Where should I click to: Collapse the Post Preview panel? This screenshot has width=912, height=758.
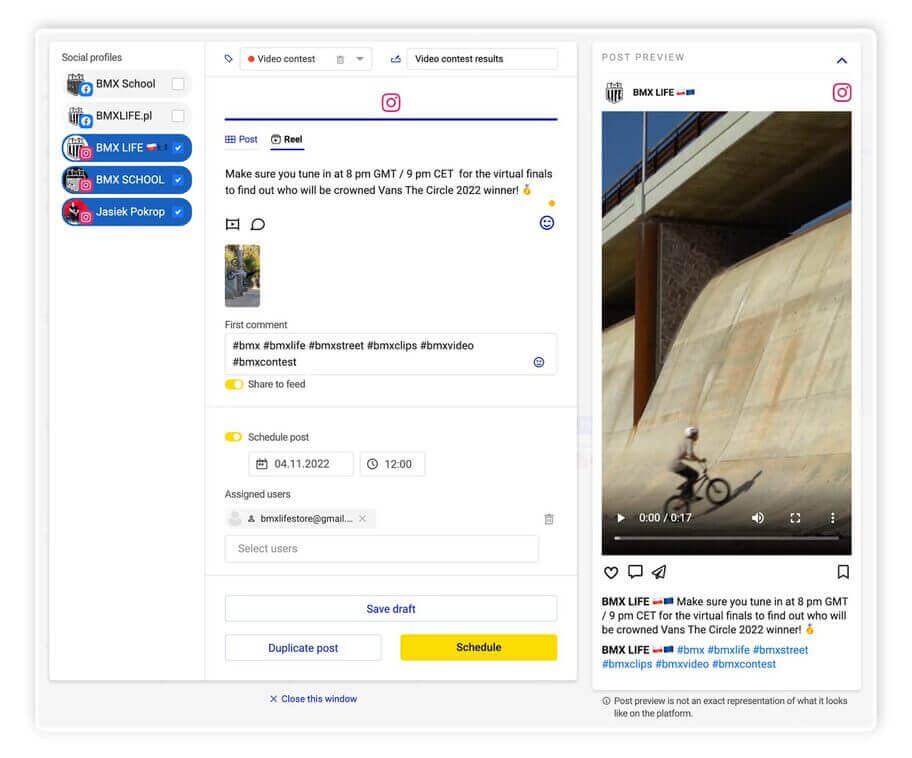pyautogui.click(x=841, y=60)
